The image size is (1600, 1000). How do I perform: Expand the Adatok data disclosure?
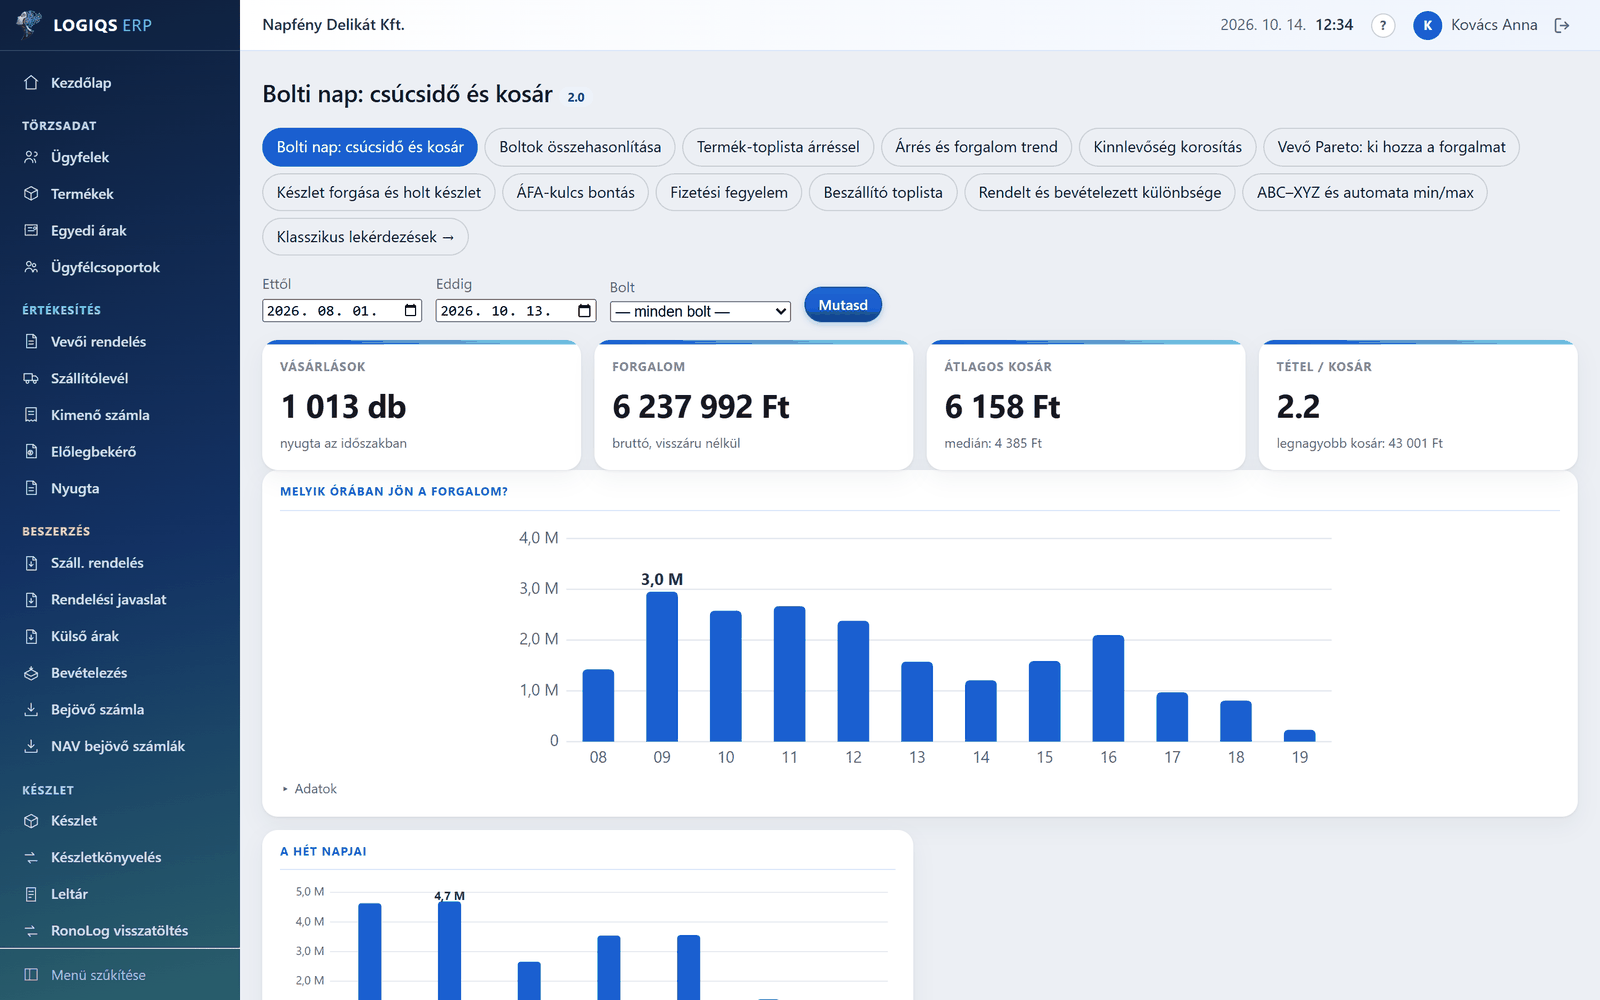coord(310,789)
